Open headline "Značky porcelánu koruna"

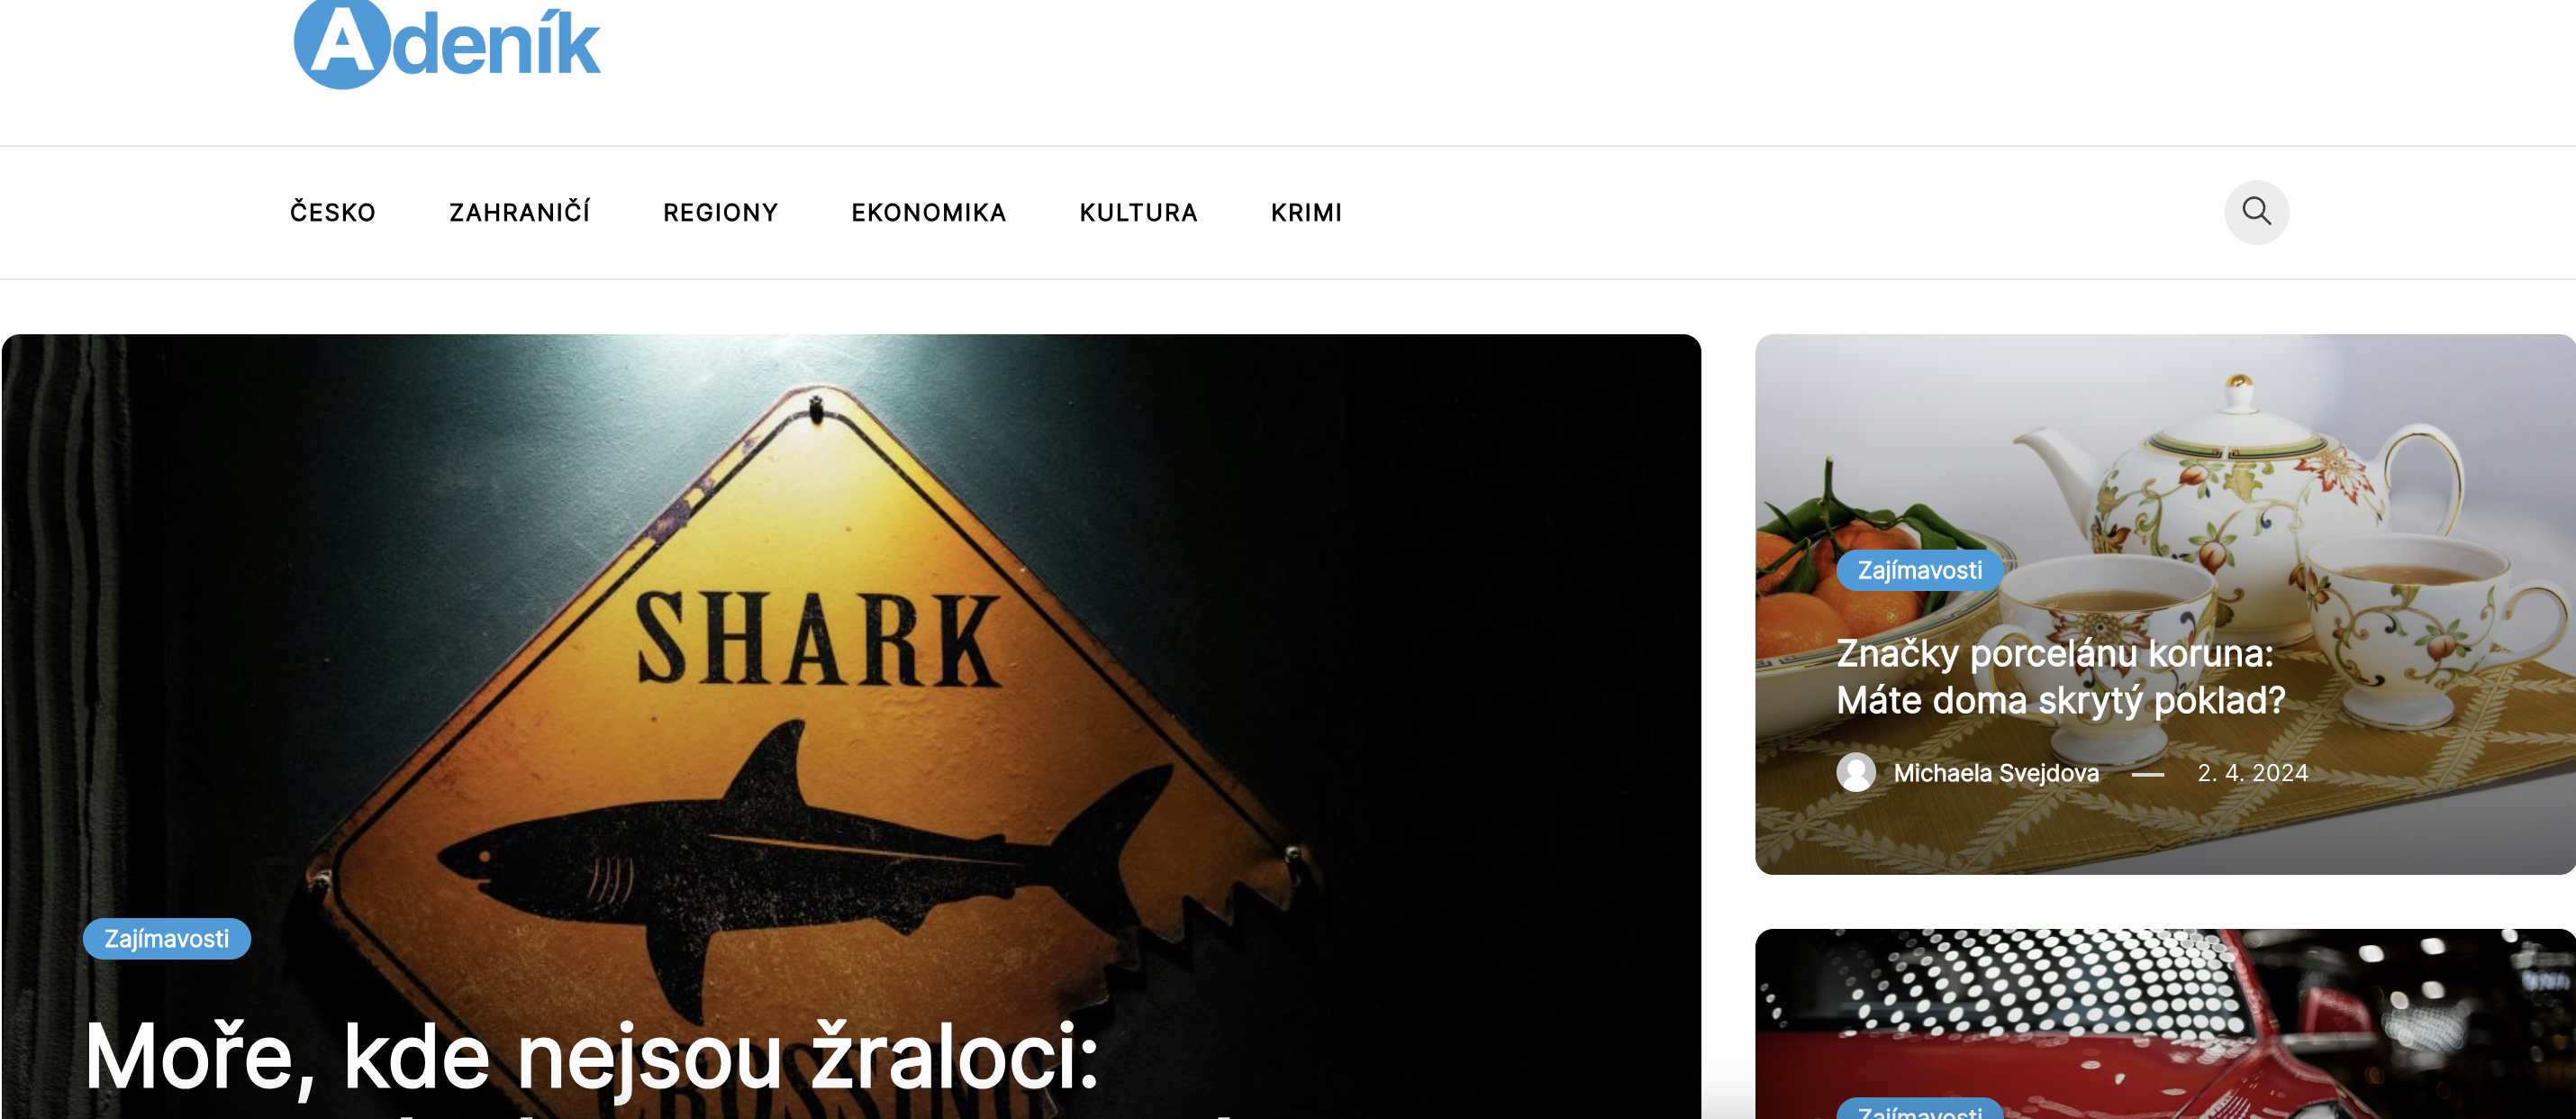point(2061,676)
